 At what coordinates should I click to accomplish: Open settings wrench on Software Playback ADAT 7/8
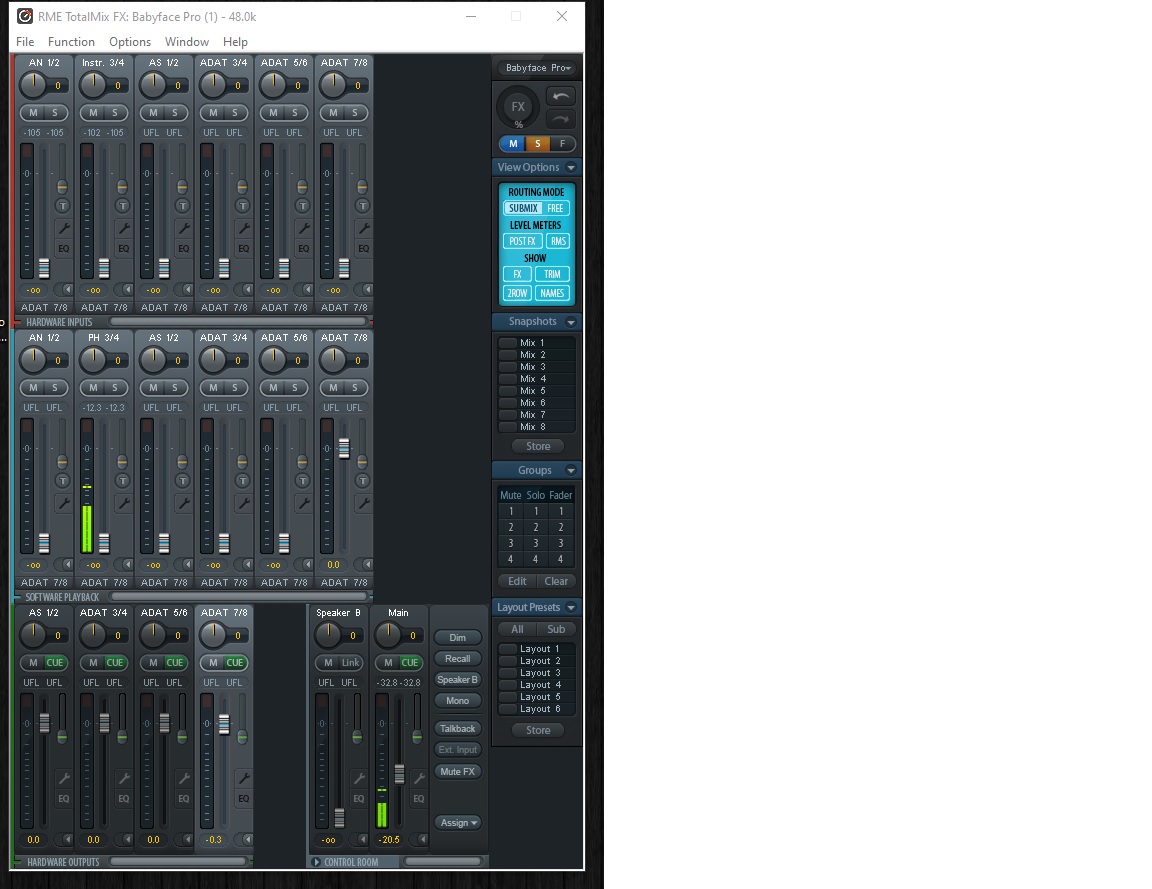pos(364,503)
